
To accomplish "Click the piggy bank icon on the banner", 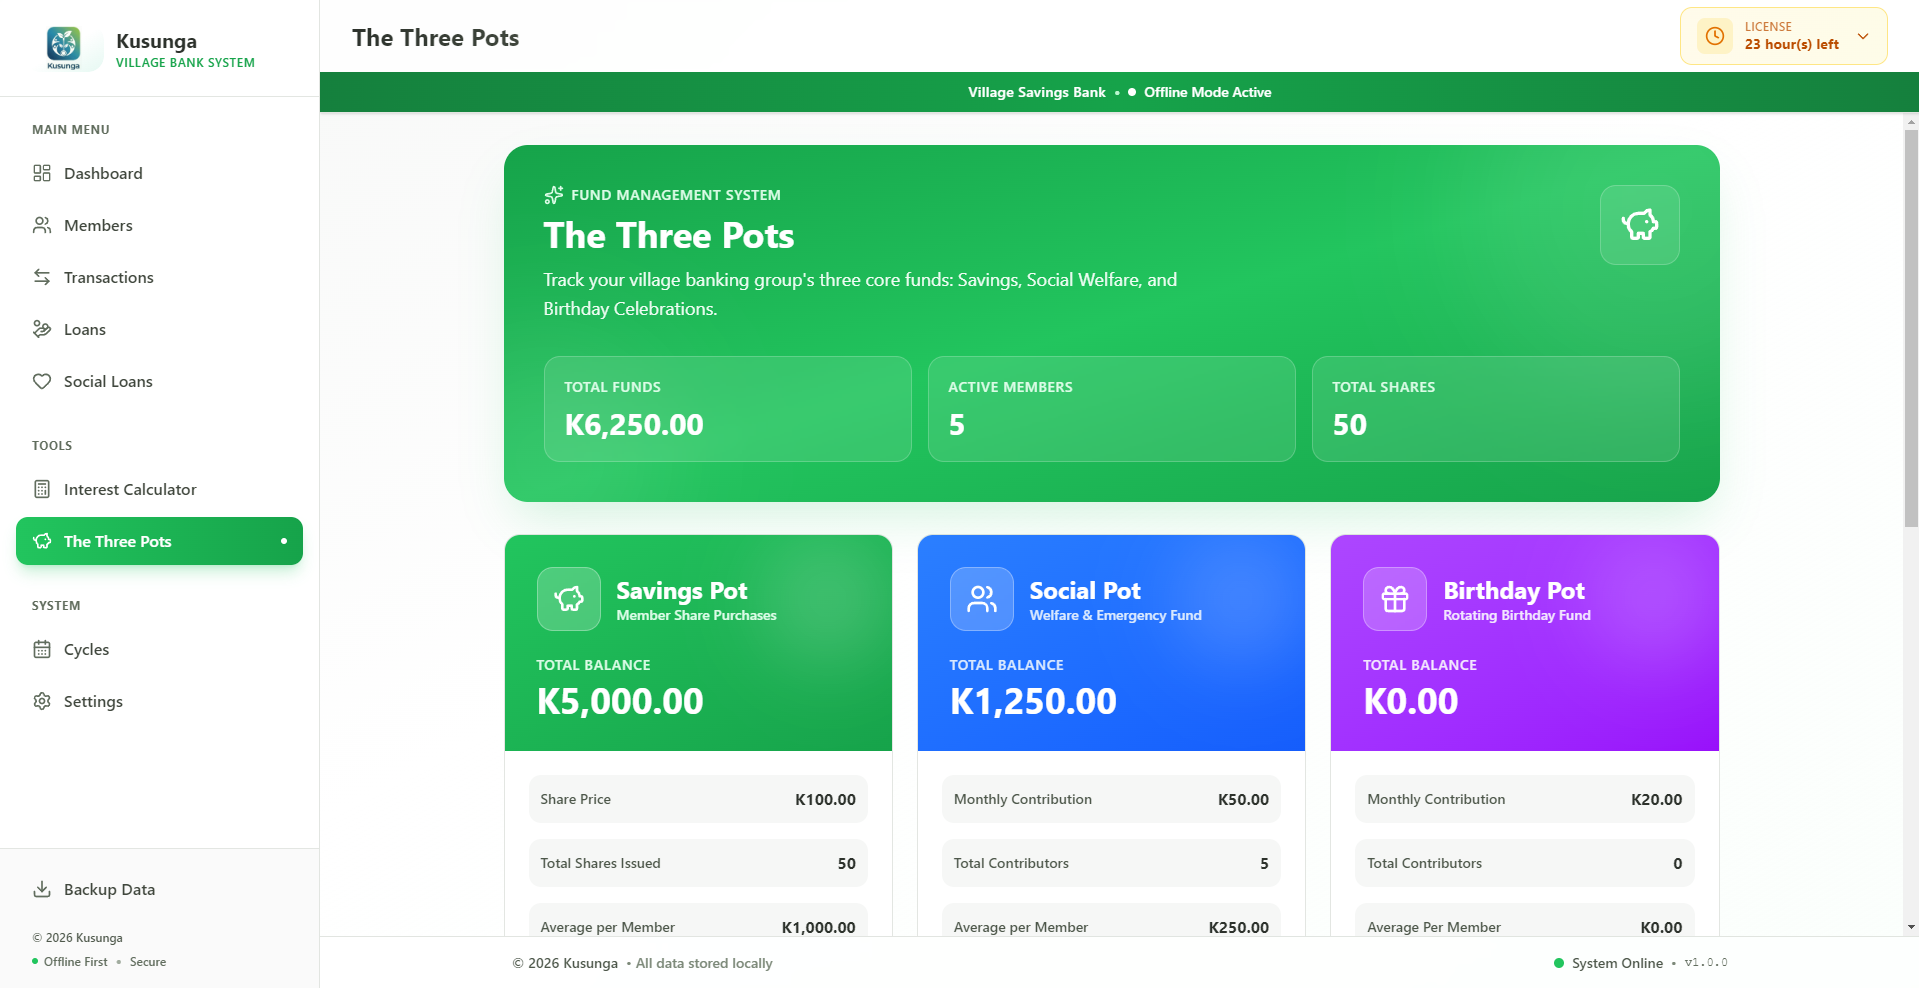I will tap(1639, 225).
